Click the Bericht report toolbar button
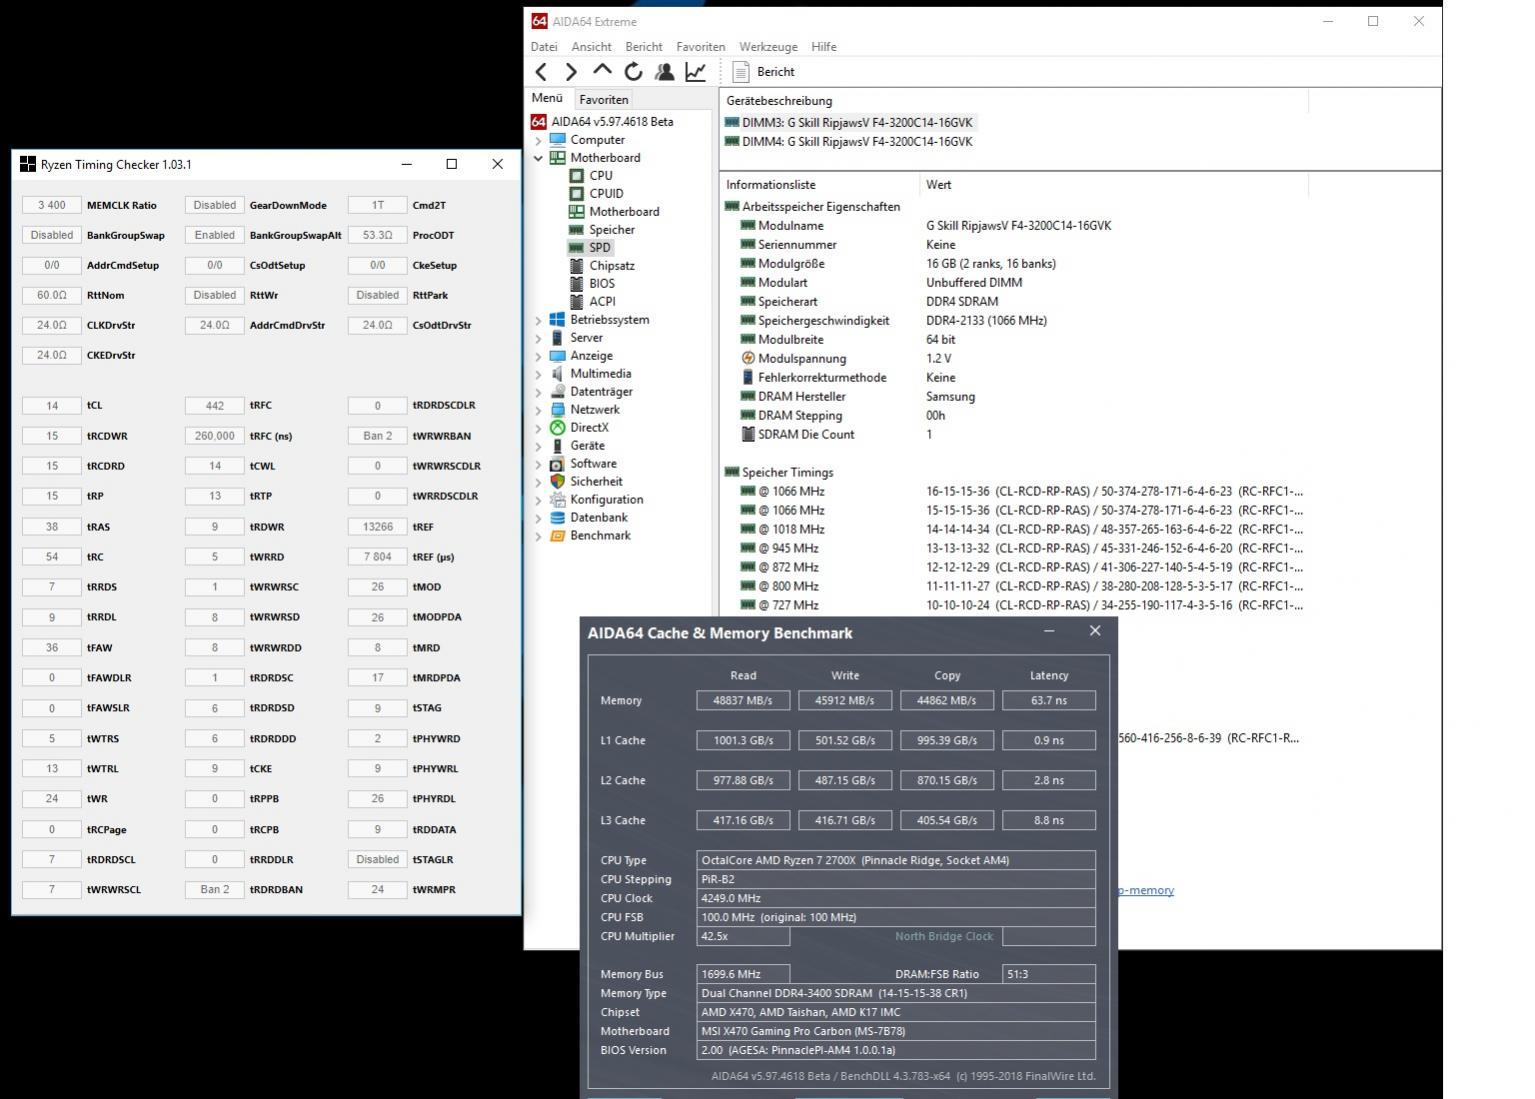This screenshot has height=1099, width=1535. (764, 72)
